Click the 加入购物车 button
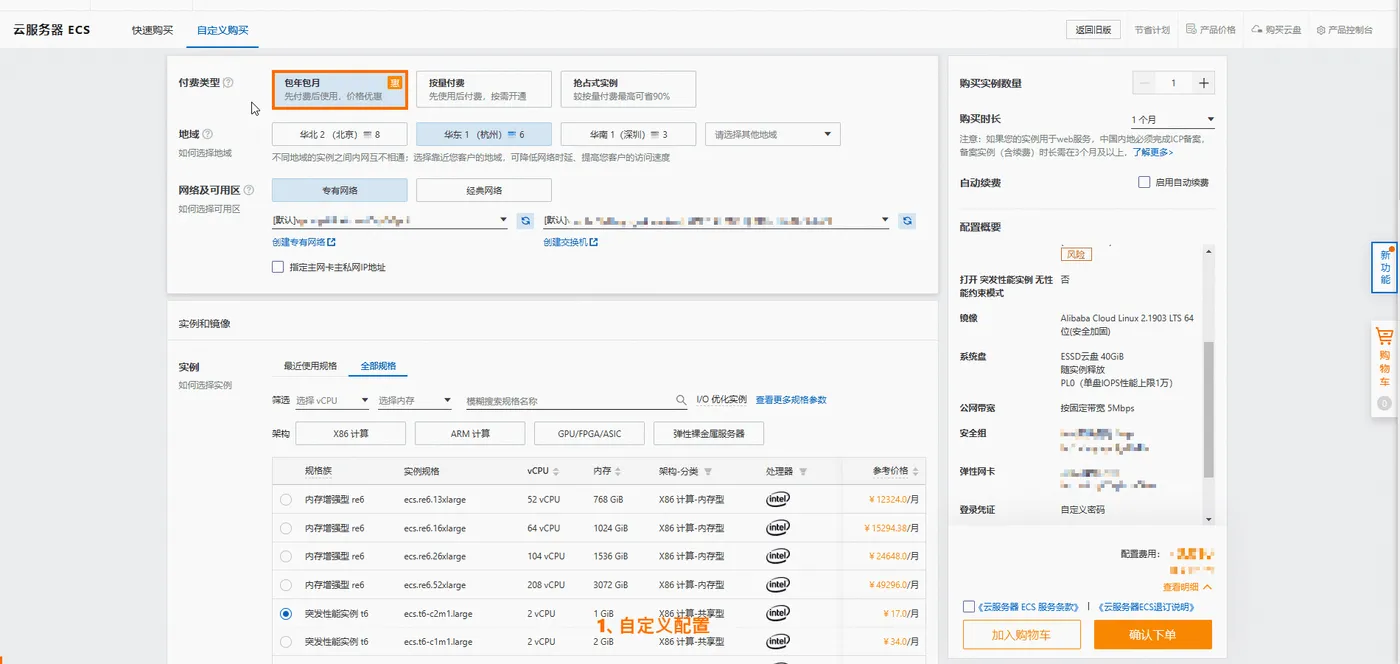 (1022, 635)
